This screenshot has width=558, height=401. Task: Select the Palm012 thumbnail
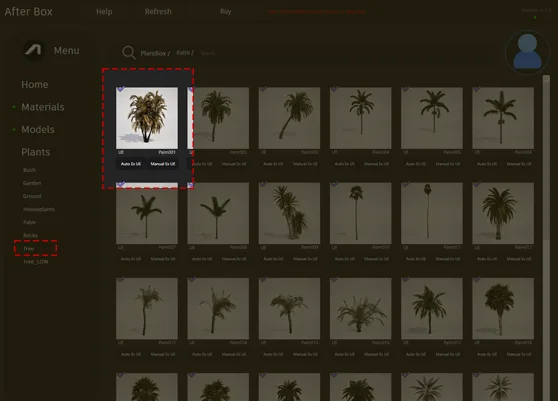pos(503,213)
